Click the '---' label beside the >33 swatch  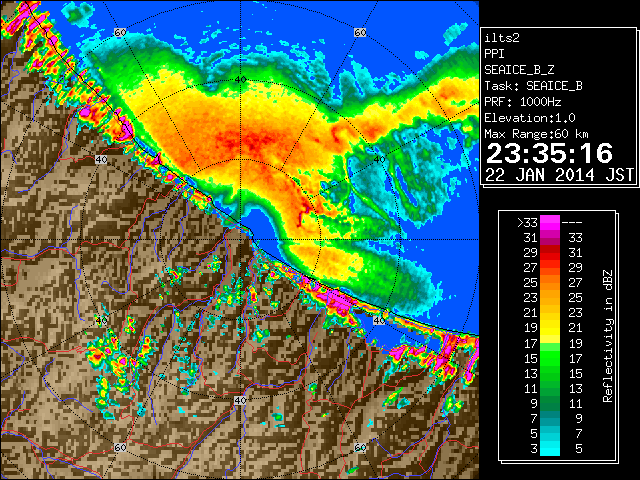coord(572,223)
